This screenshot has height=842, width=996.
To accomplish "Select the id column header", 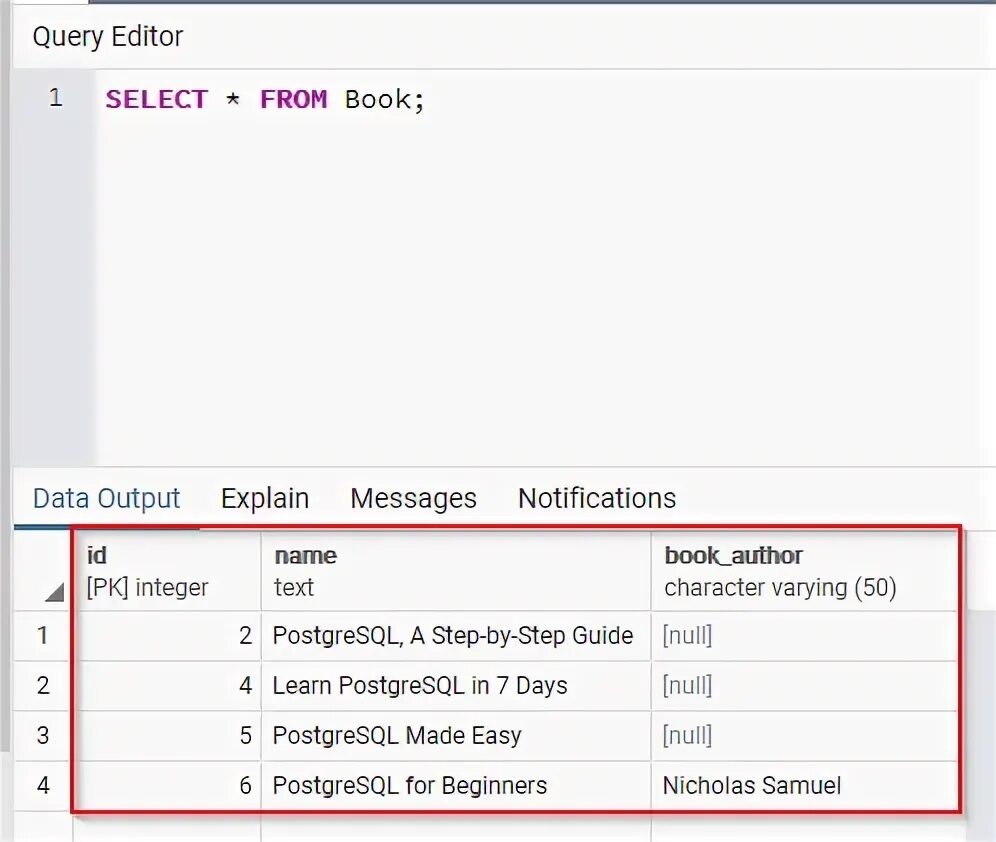I will point(165,570).
